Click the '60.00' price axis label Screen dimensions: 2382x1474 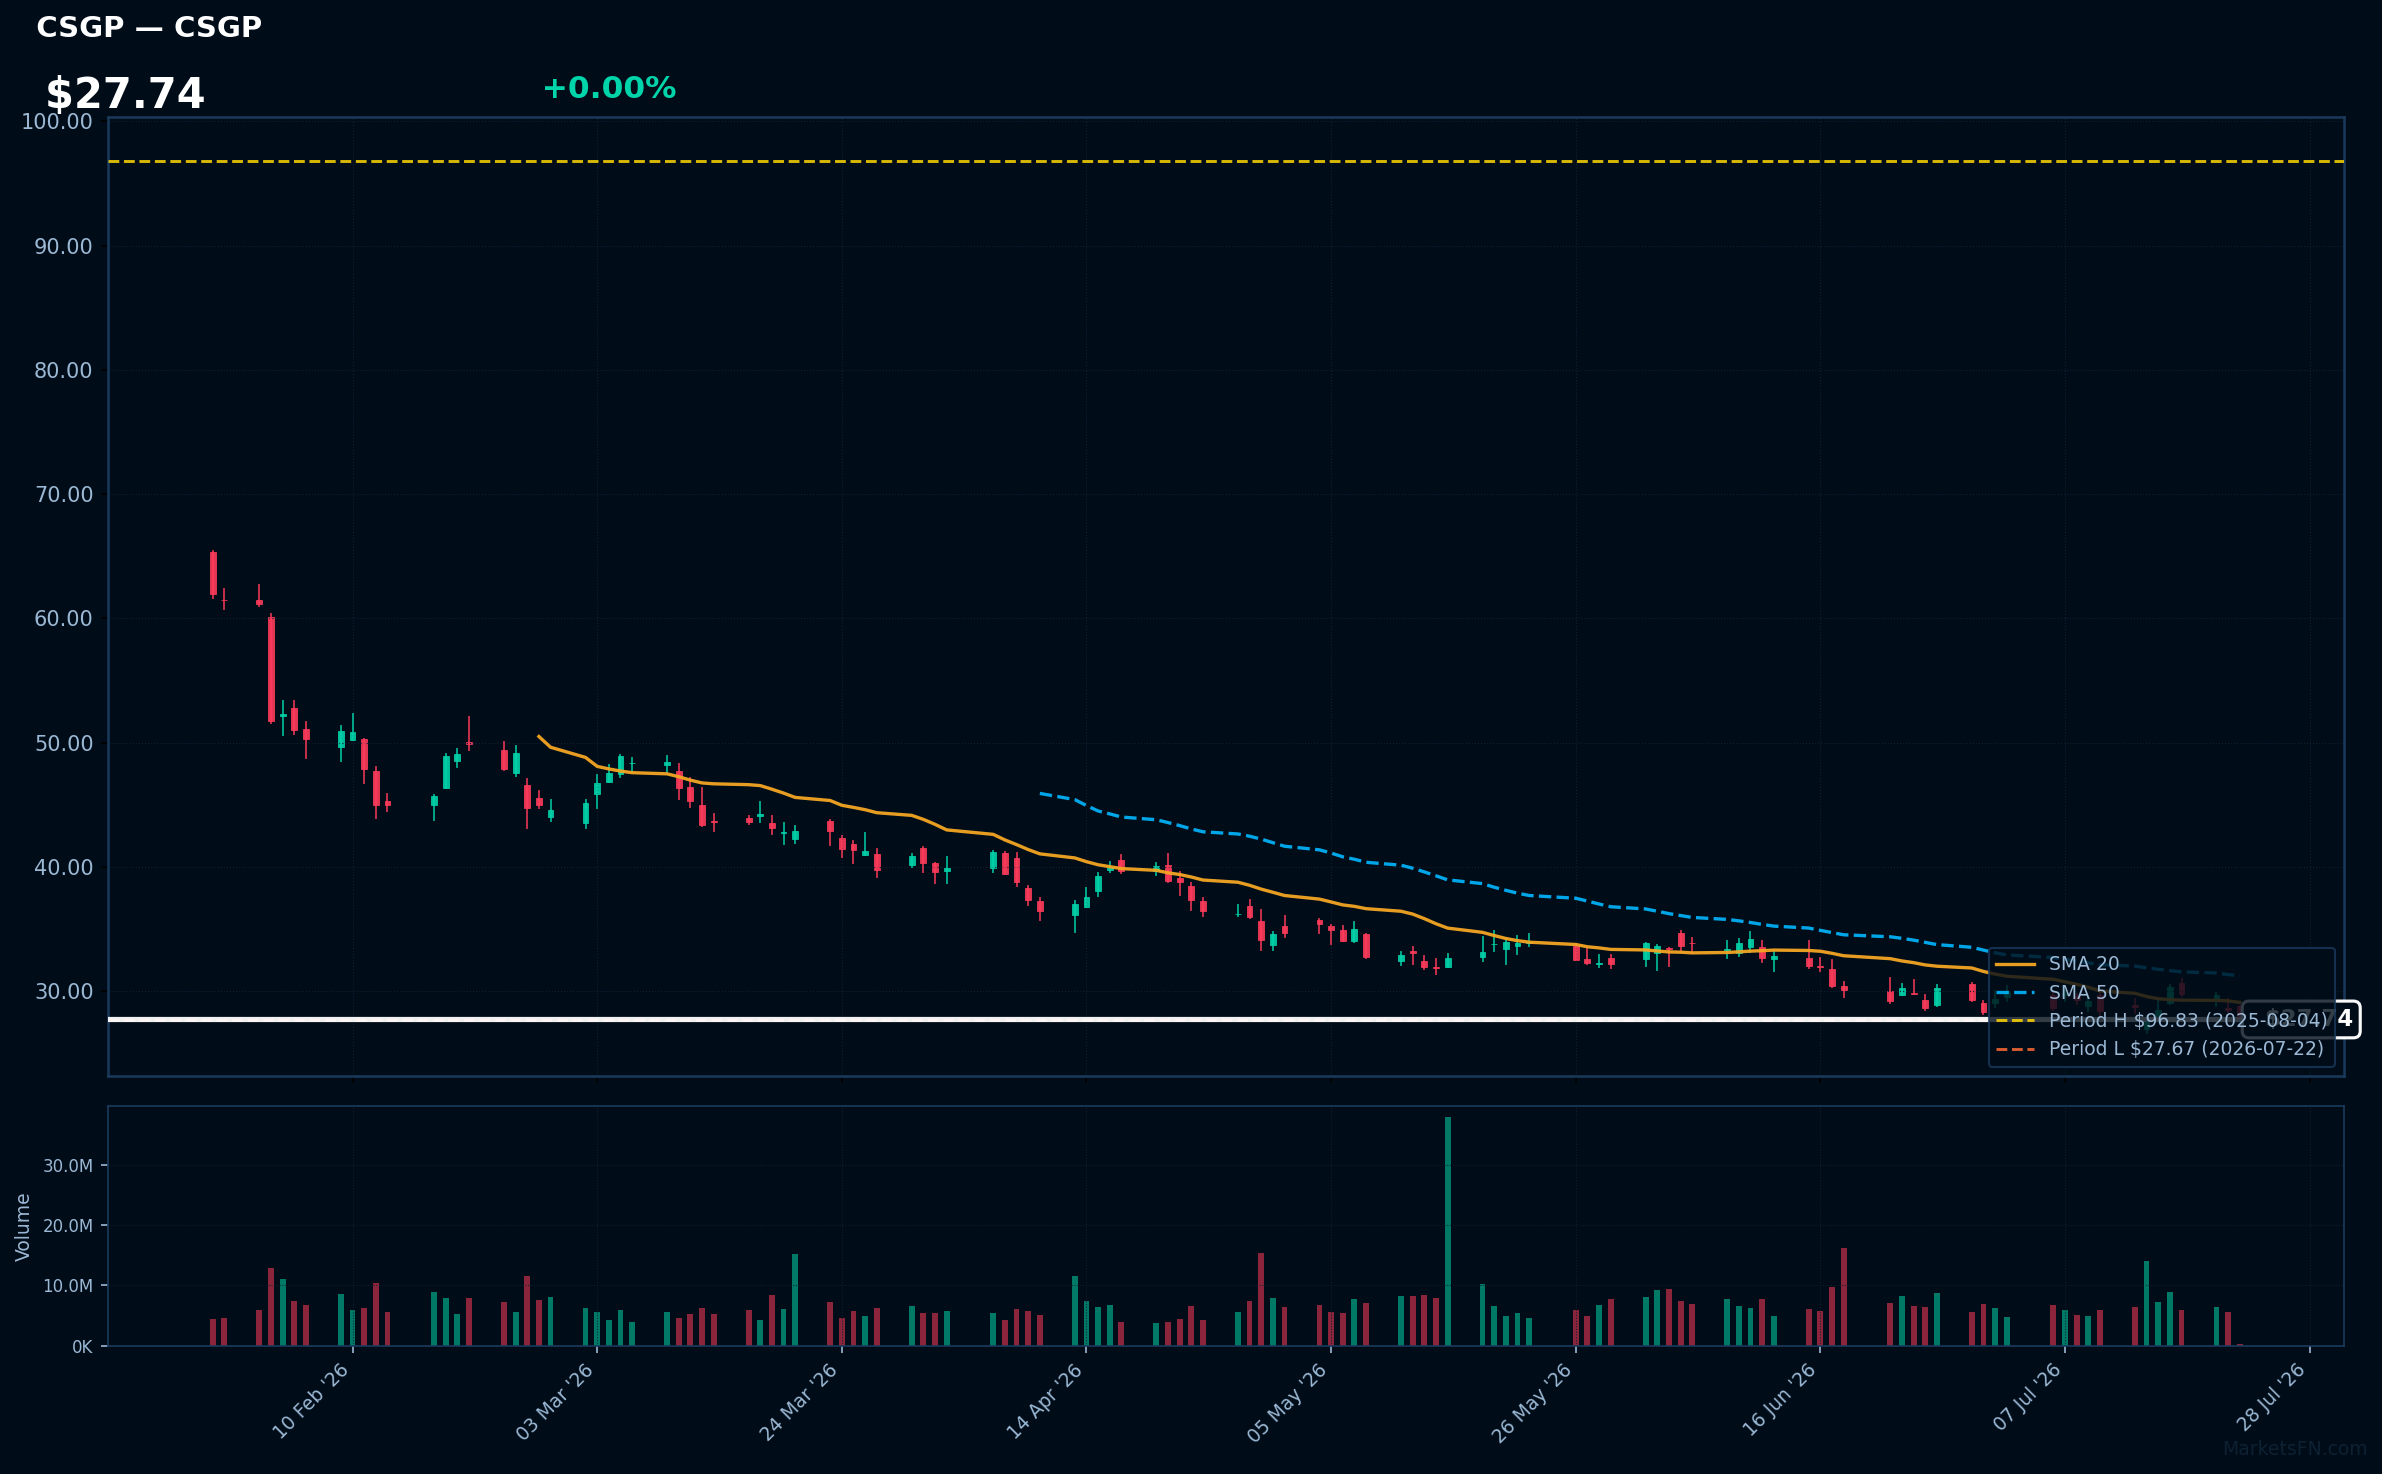tap(63, 618)
